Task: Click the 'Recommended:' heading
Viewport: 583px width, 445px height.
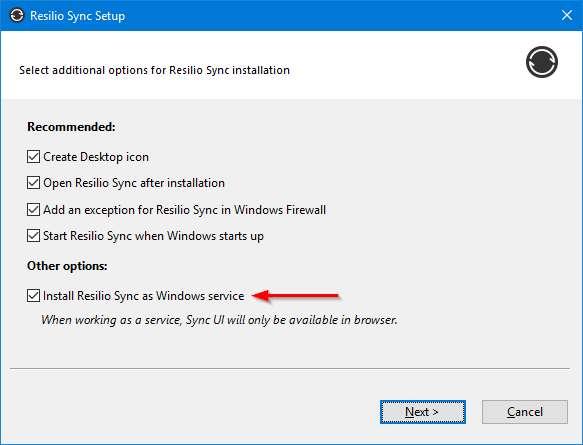Action: [x=71, y=127]
